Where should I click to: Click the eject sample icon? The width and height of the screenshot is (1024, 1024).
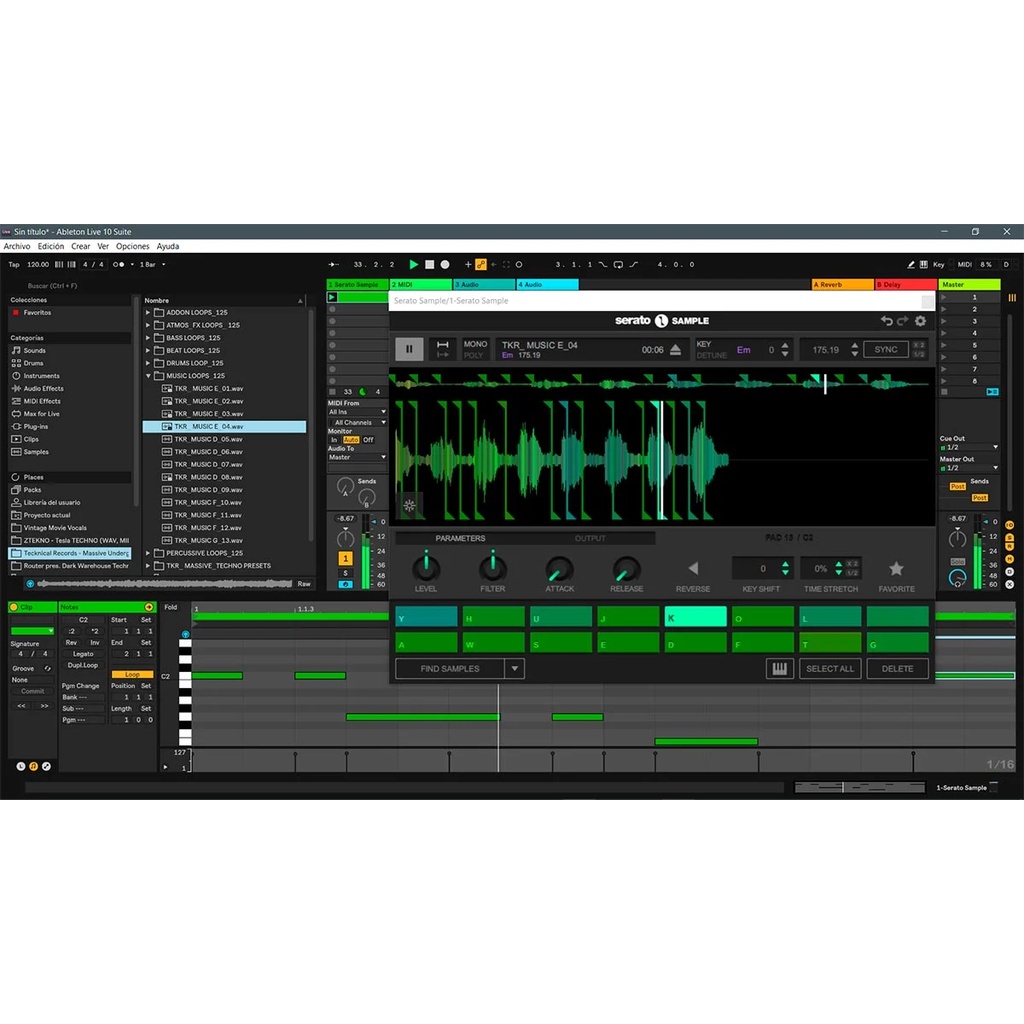[675, 350]
